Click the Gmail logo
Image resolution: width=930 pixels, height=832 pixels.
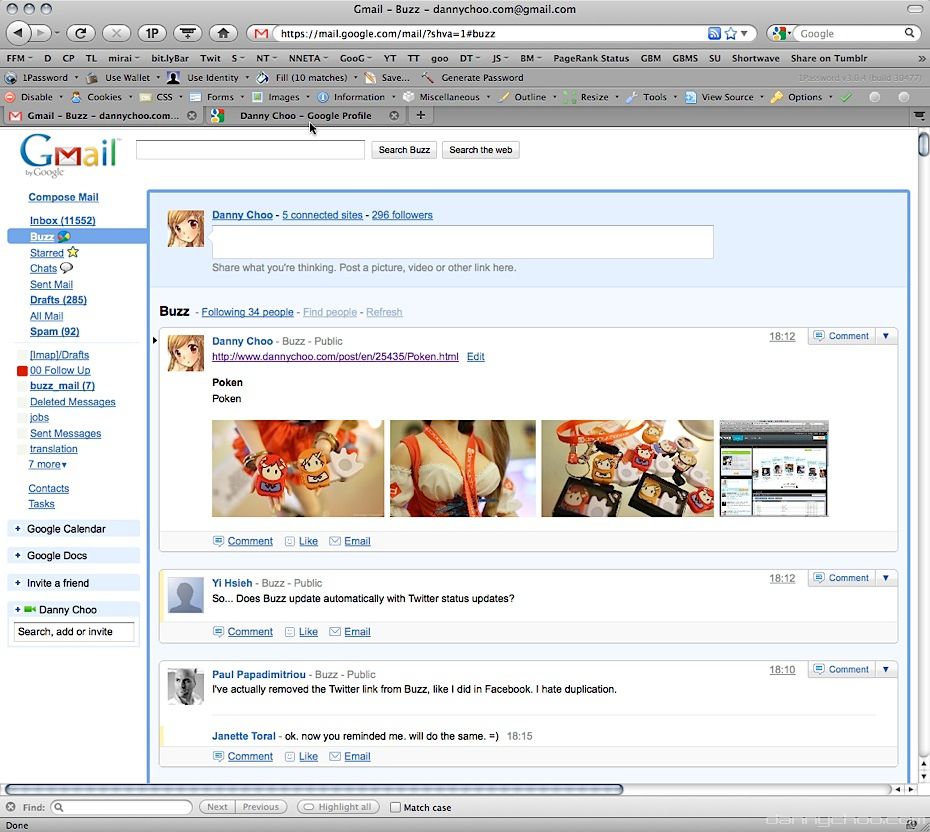pos(68,156)
